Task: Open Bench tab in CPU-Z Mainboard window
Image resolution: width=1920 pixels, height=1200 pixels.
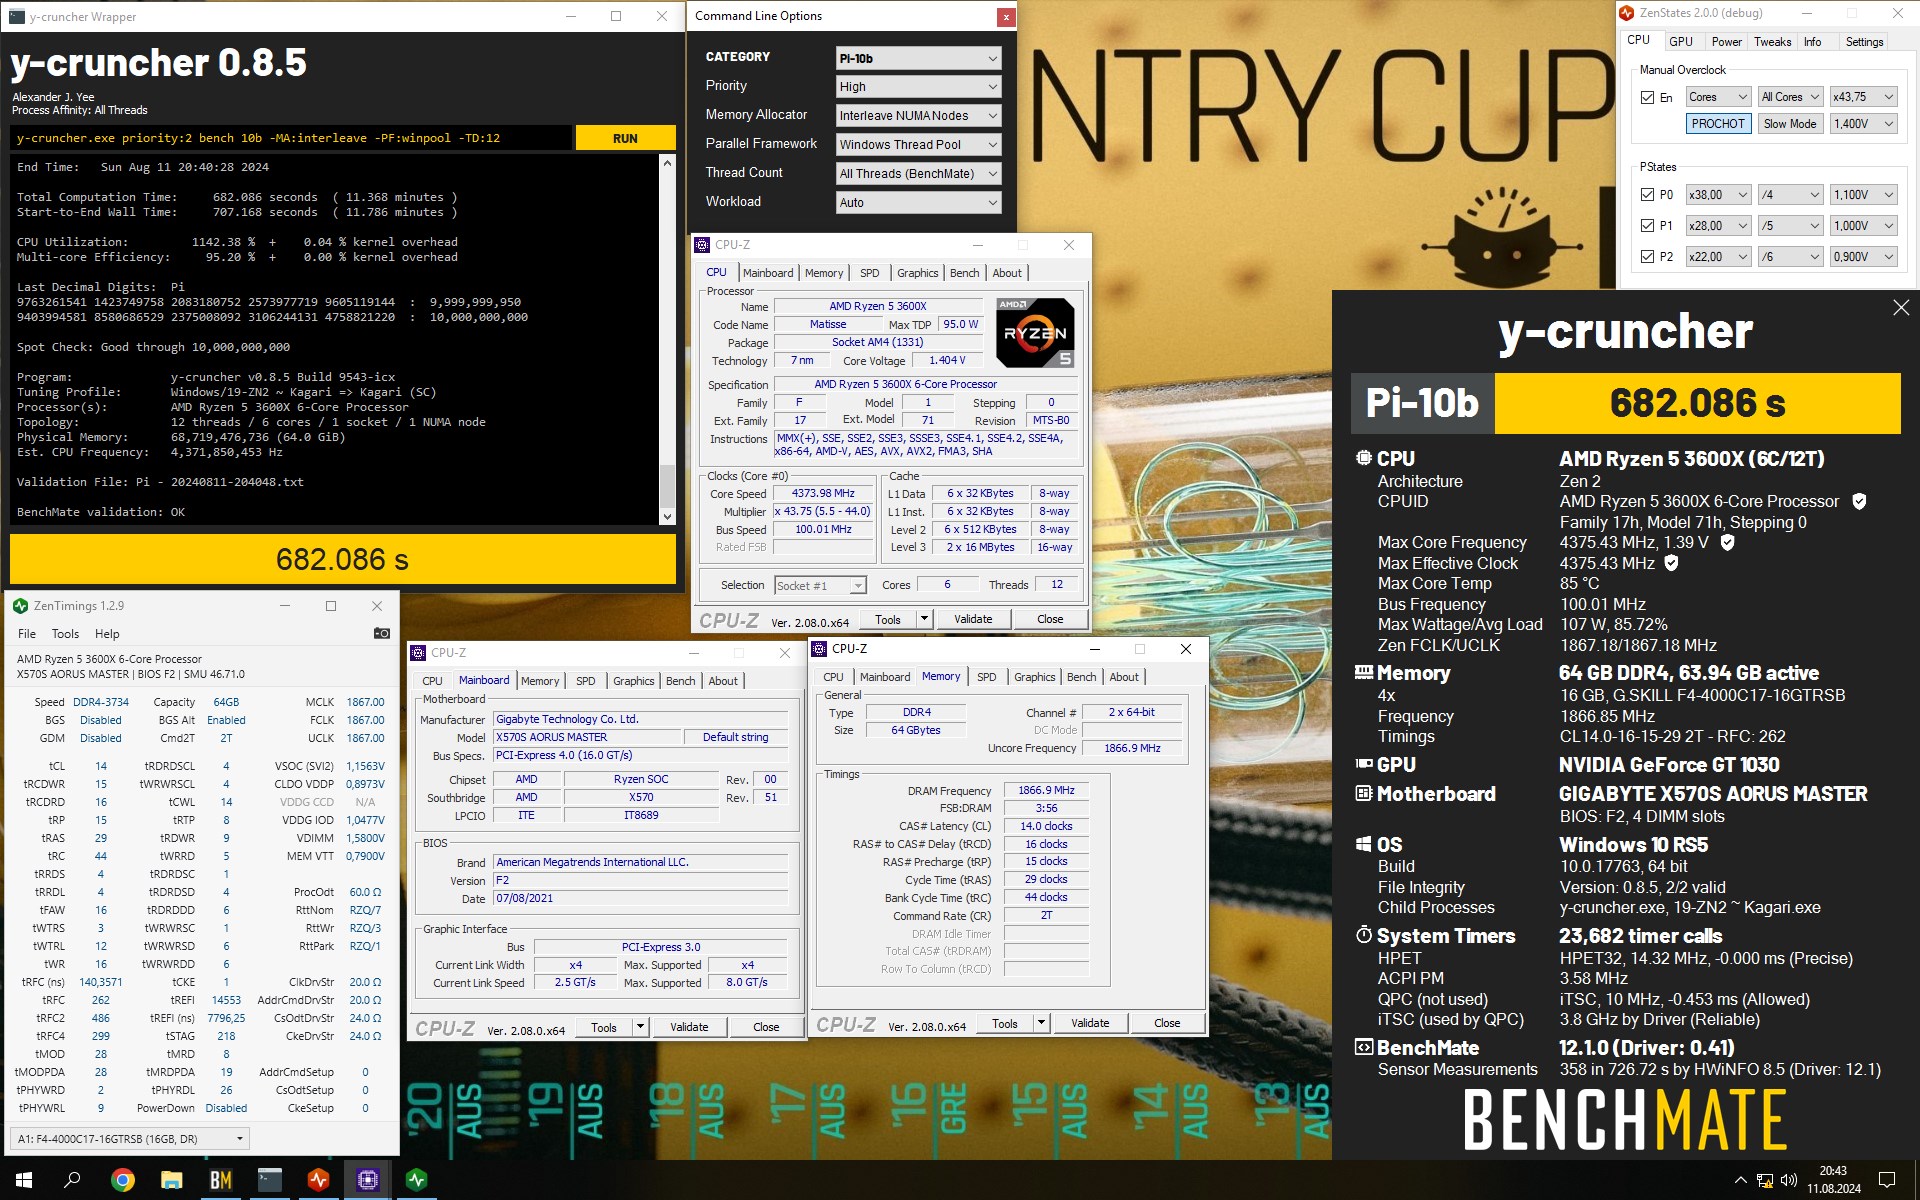Action: (x=681, y=681)
